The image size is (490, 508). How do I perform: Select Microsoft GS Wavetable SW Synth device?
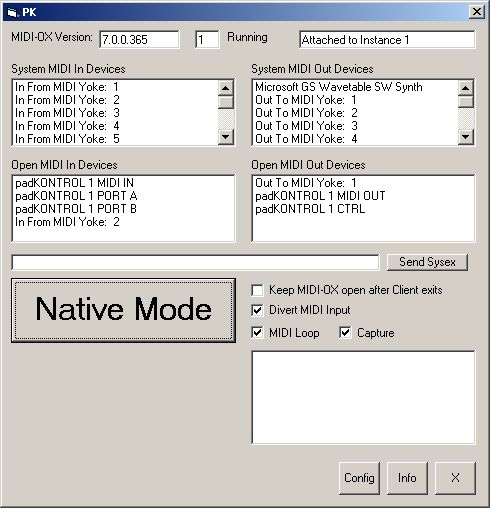click(x=339, y=87)
